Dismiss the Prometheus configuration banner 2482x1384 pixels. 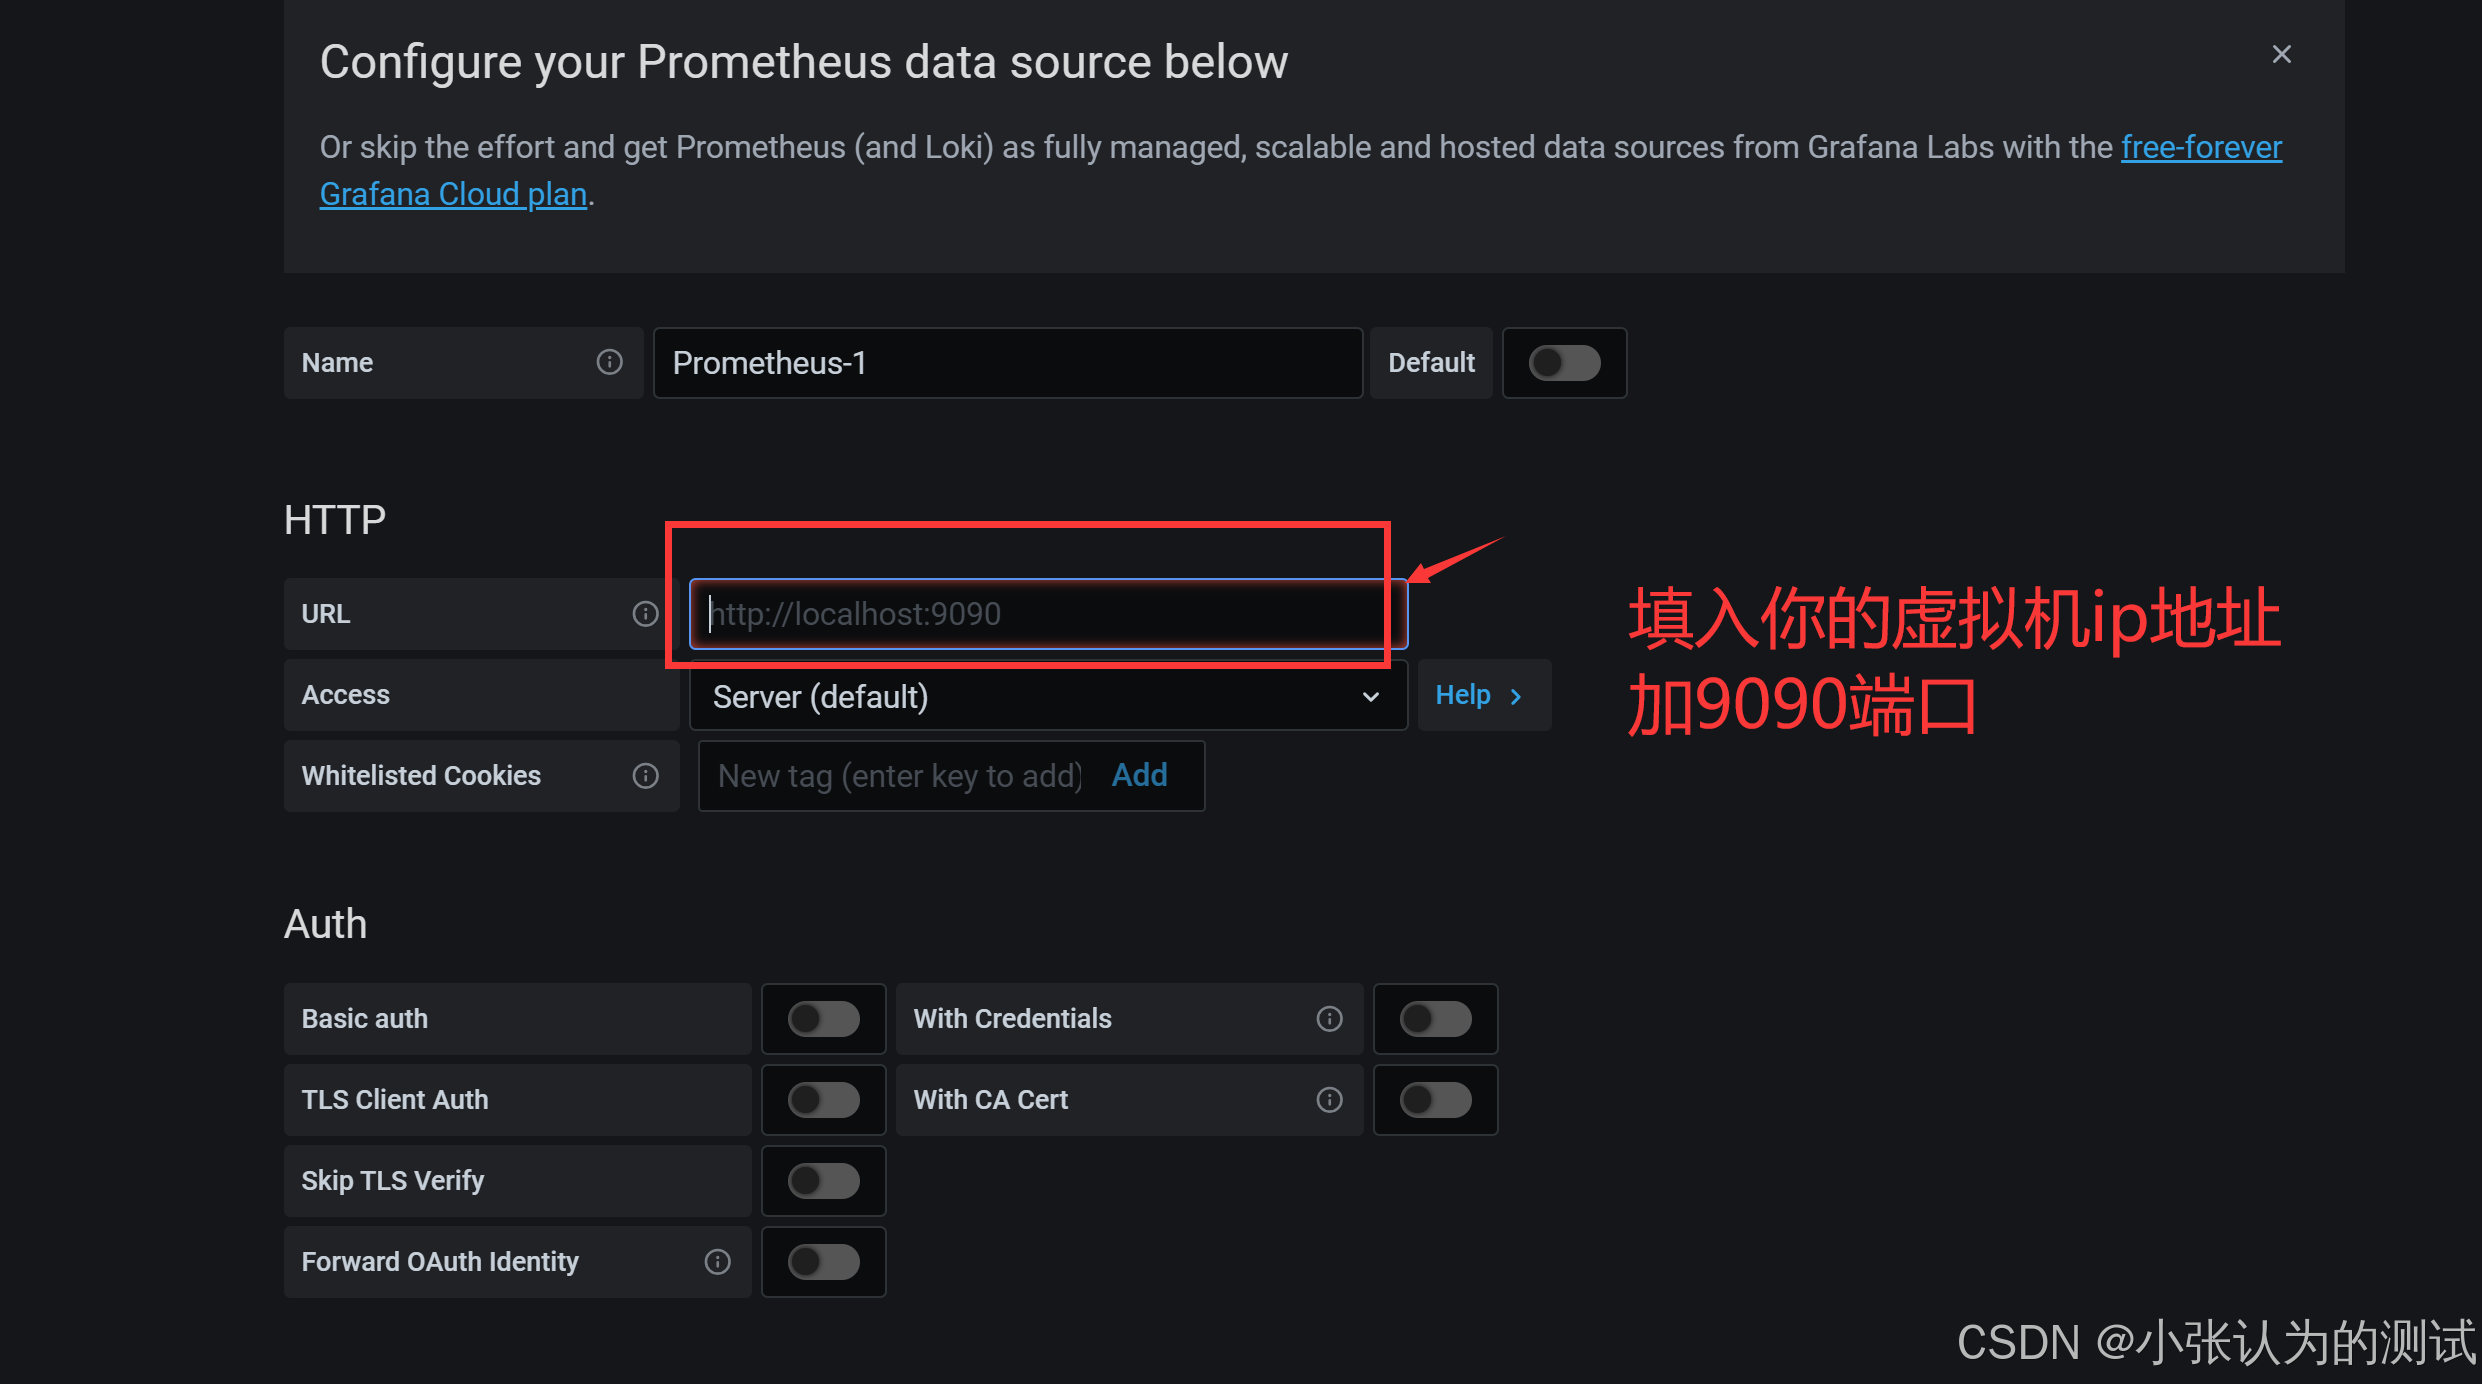(x=2281, y=54)
